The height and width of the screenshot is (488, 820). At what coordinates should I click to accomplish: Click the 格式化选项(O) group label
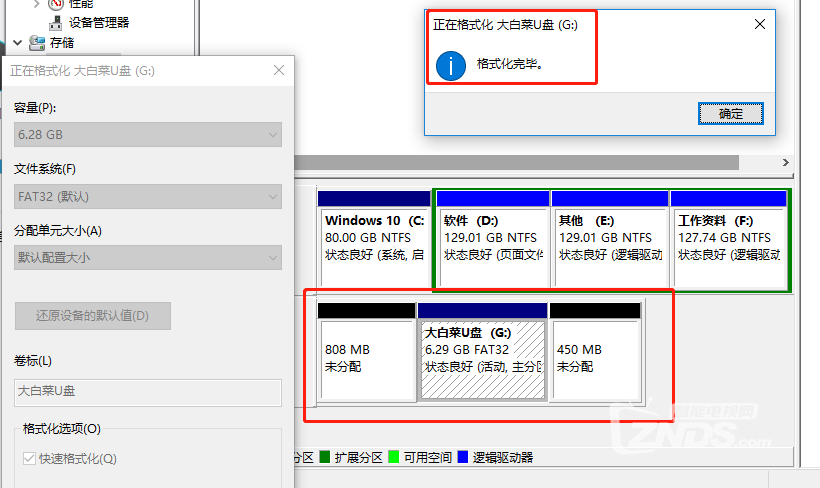click(62, 429)
